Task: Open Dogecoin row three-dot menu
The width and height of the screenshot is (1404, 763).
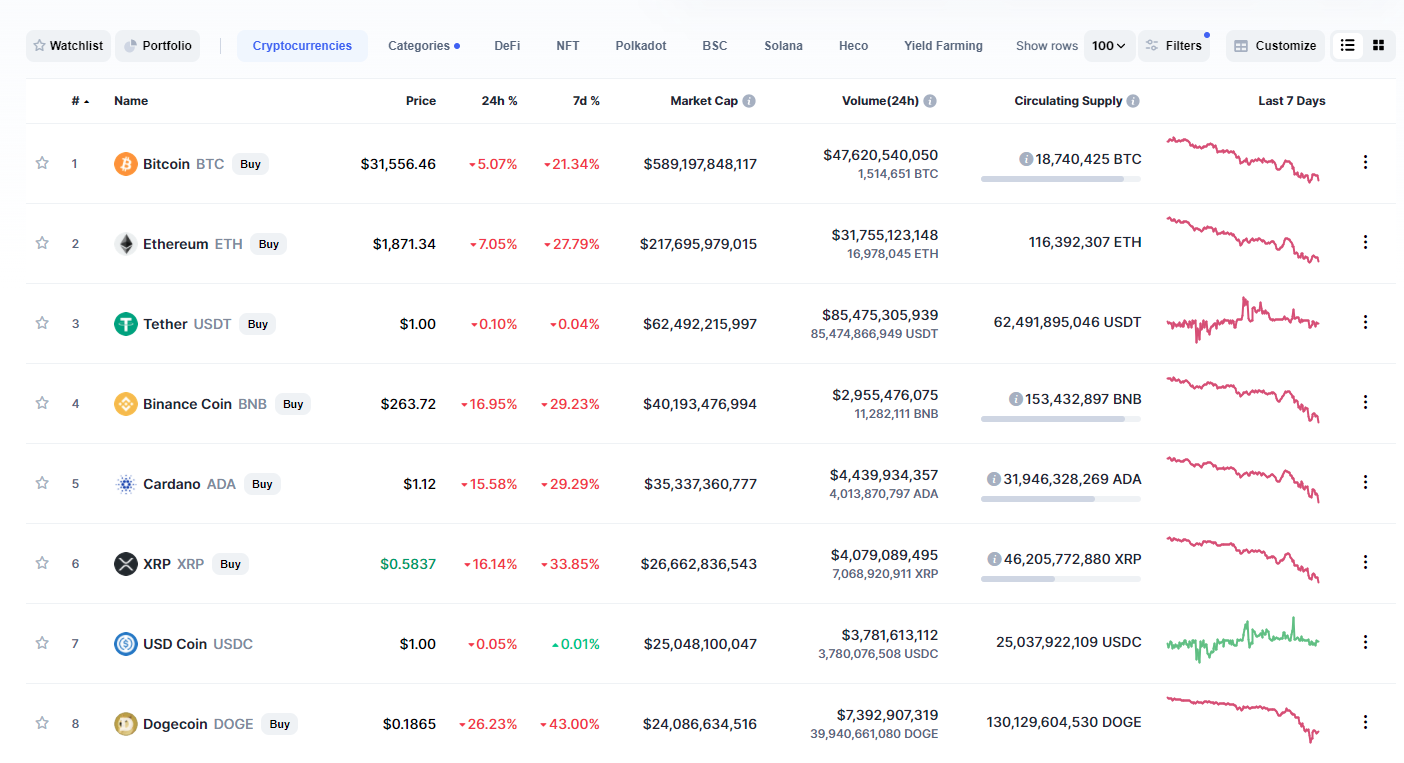Action: tap(1365, 722)
